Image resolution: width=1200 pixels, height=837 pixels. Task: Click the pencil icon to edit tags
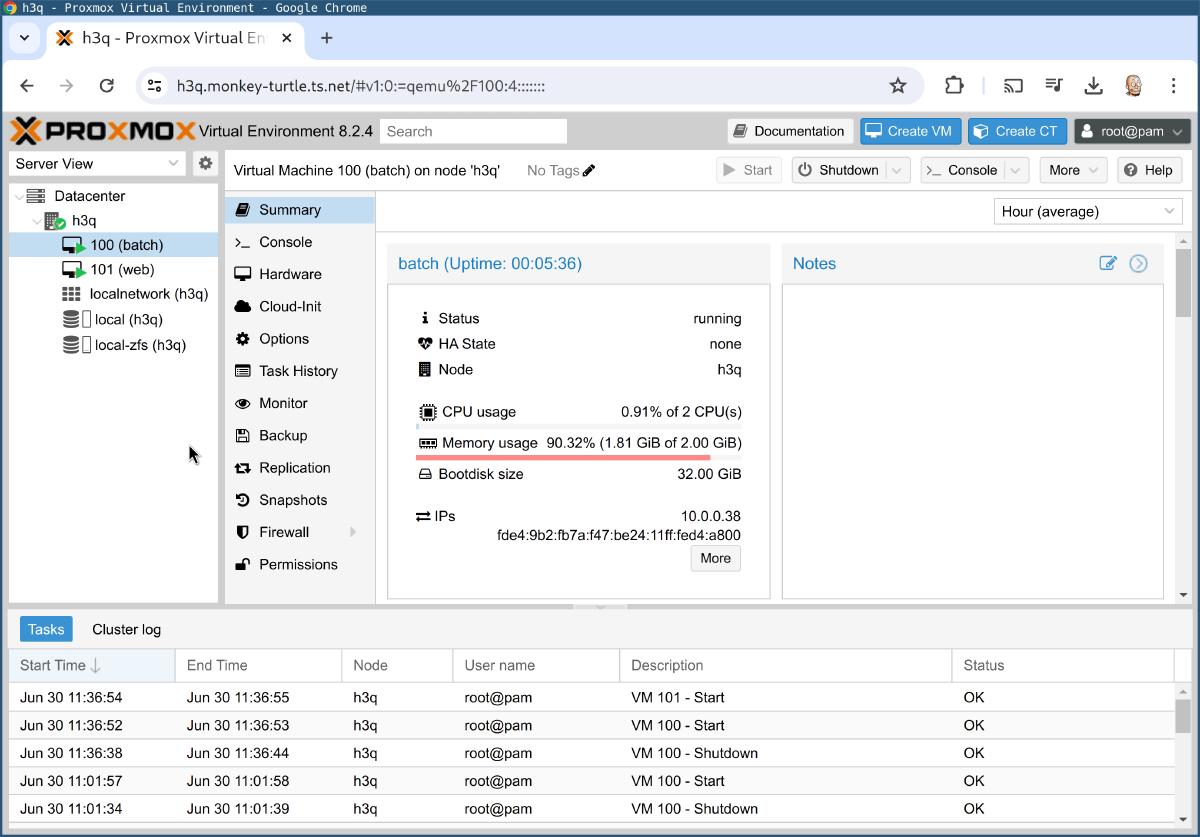[589, 170]
